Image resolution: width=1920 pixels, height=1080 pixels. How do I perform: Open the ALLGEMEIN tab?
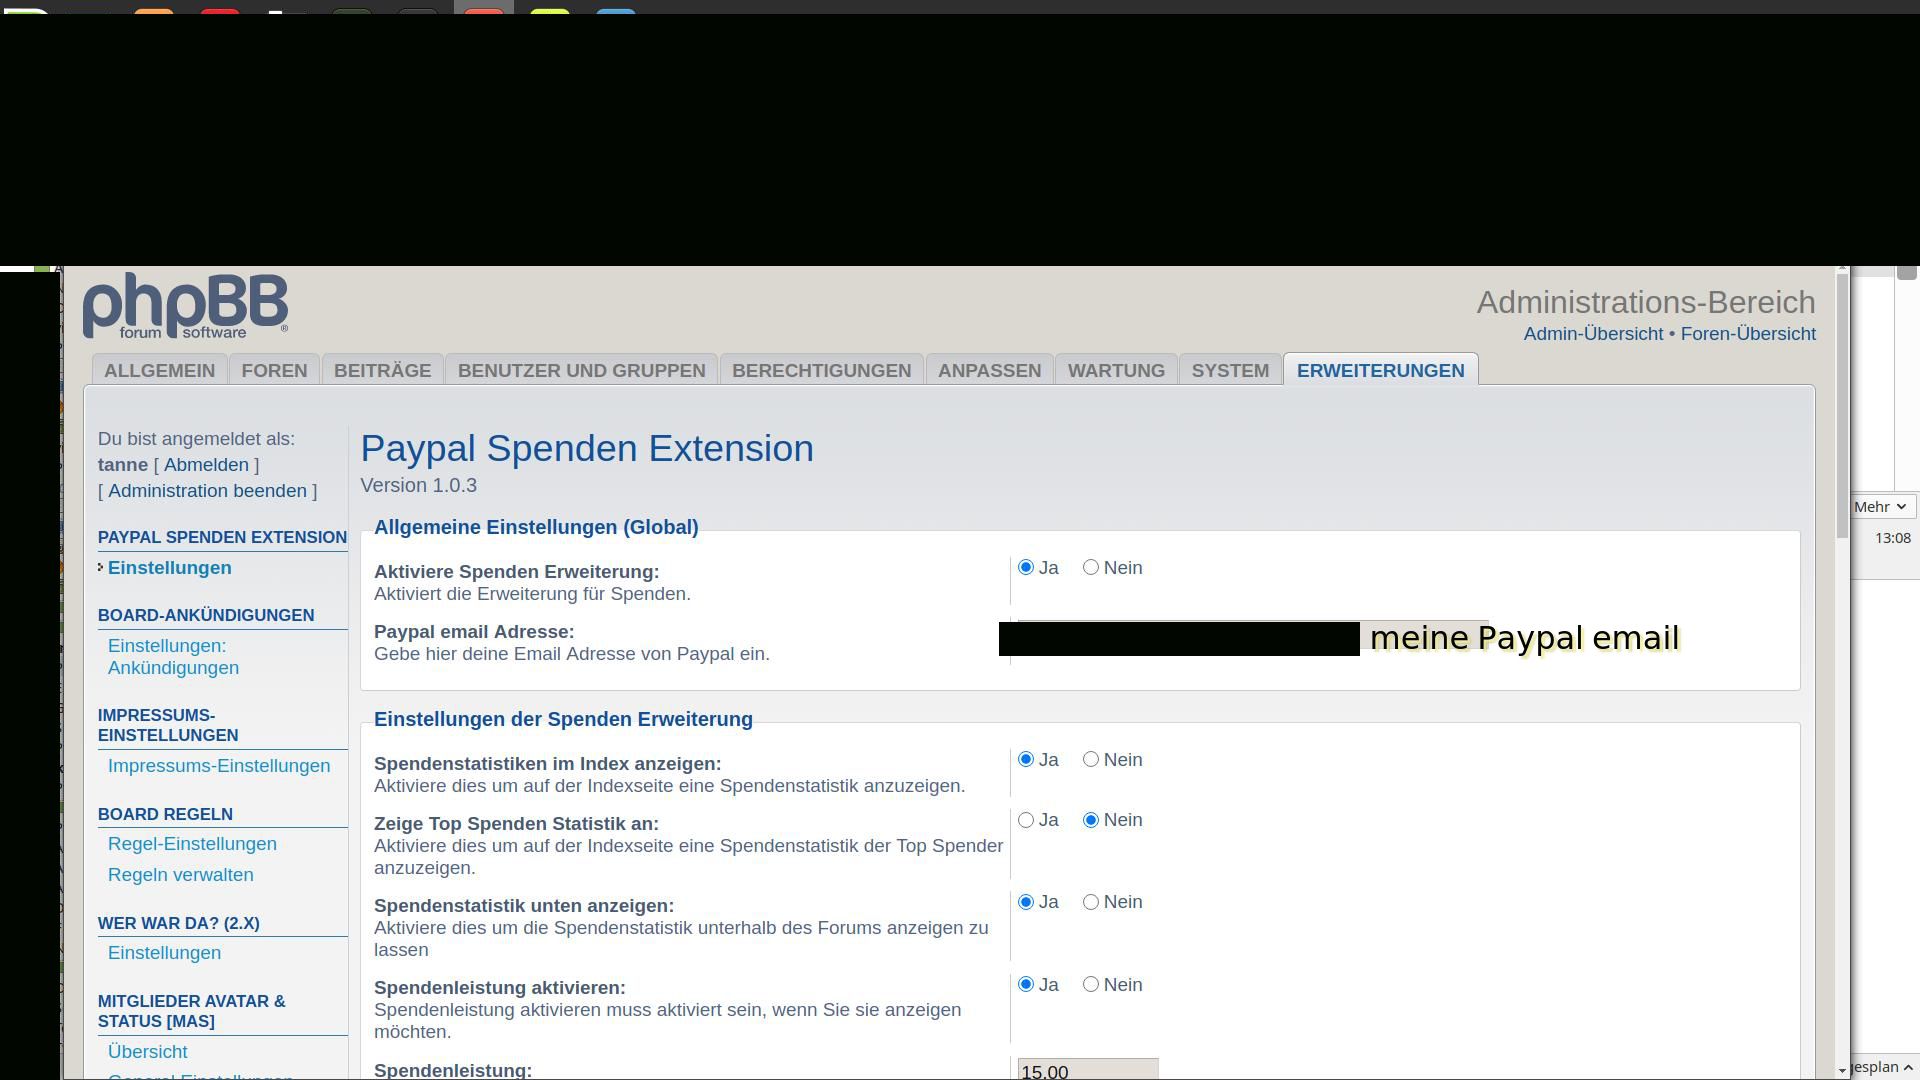tap(159, 370)
